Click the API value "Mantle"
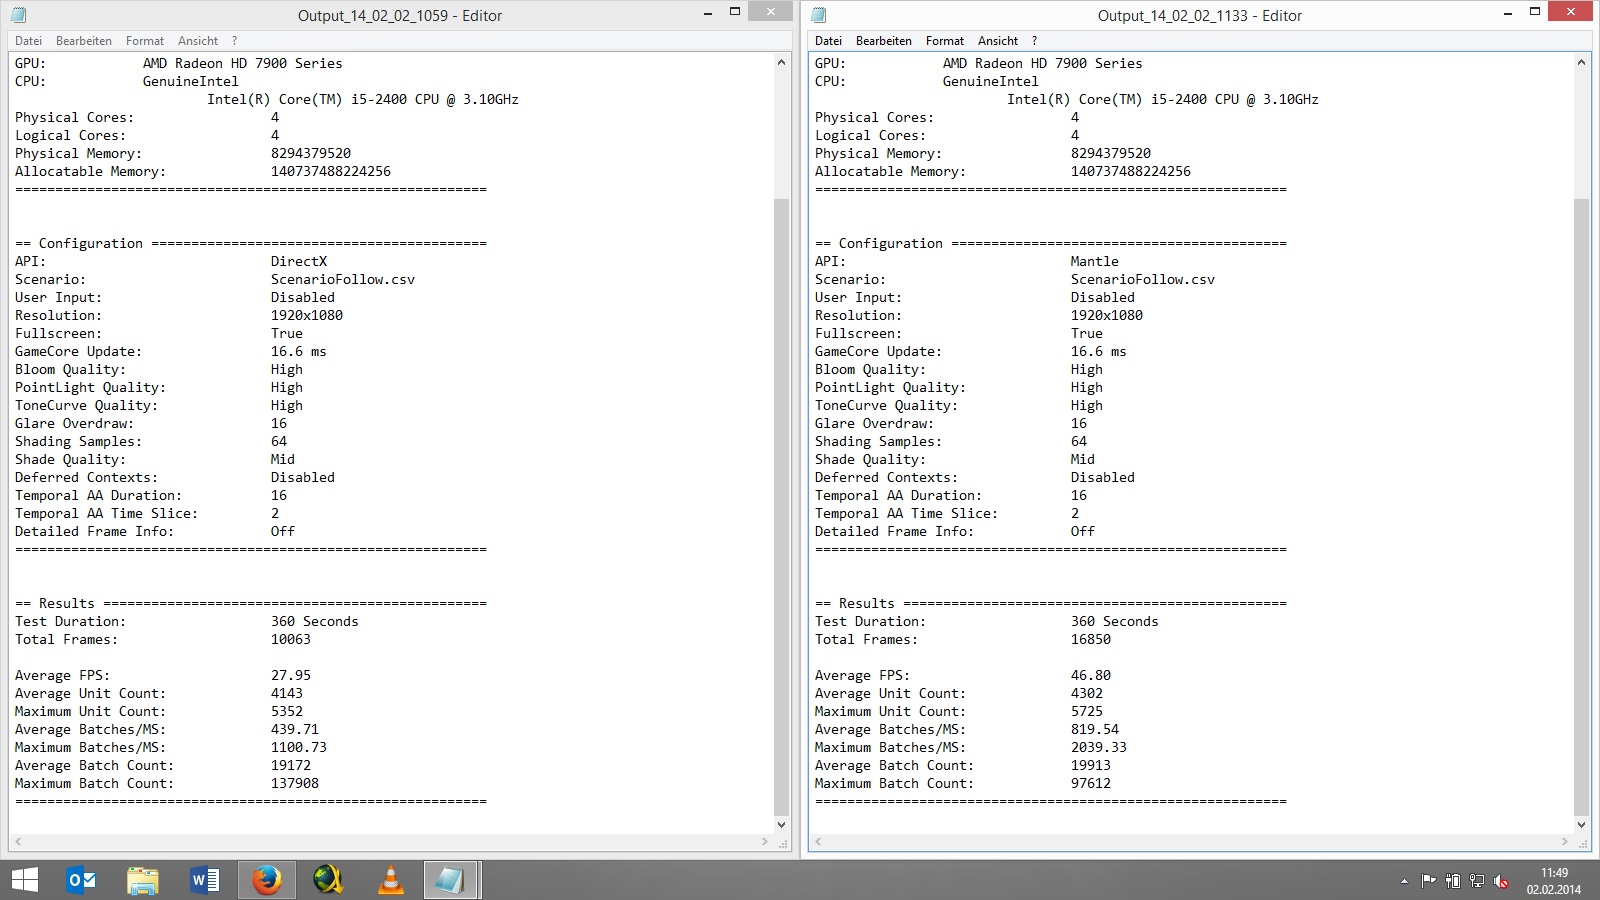The height and width of the screenshot is (900, 1600). pyautogui.click(x=1095, y=261)
